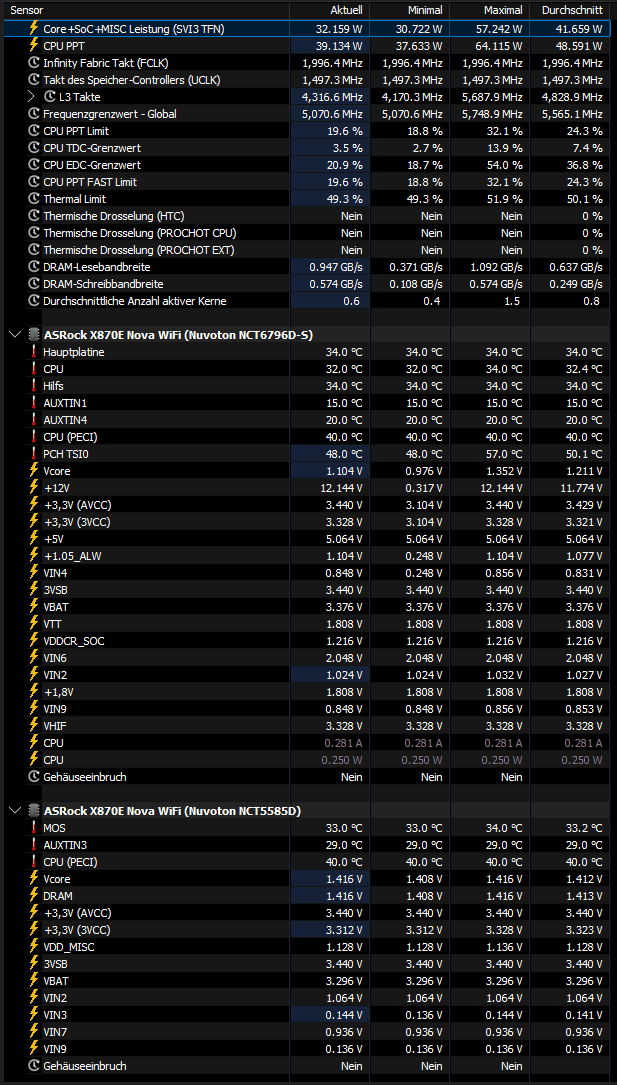Click the clock icon of CPU PPT Limit
The width and height of the screenshot is (617, 1085).
point(33,131)
